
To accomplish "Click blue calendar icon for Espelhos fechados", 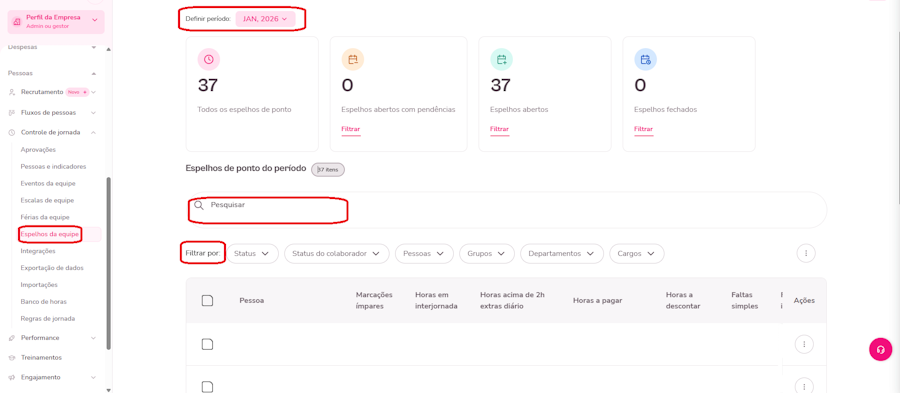I will click(646, 59).
